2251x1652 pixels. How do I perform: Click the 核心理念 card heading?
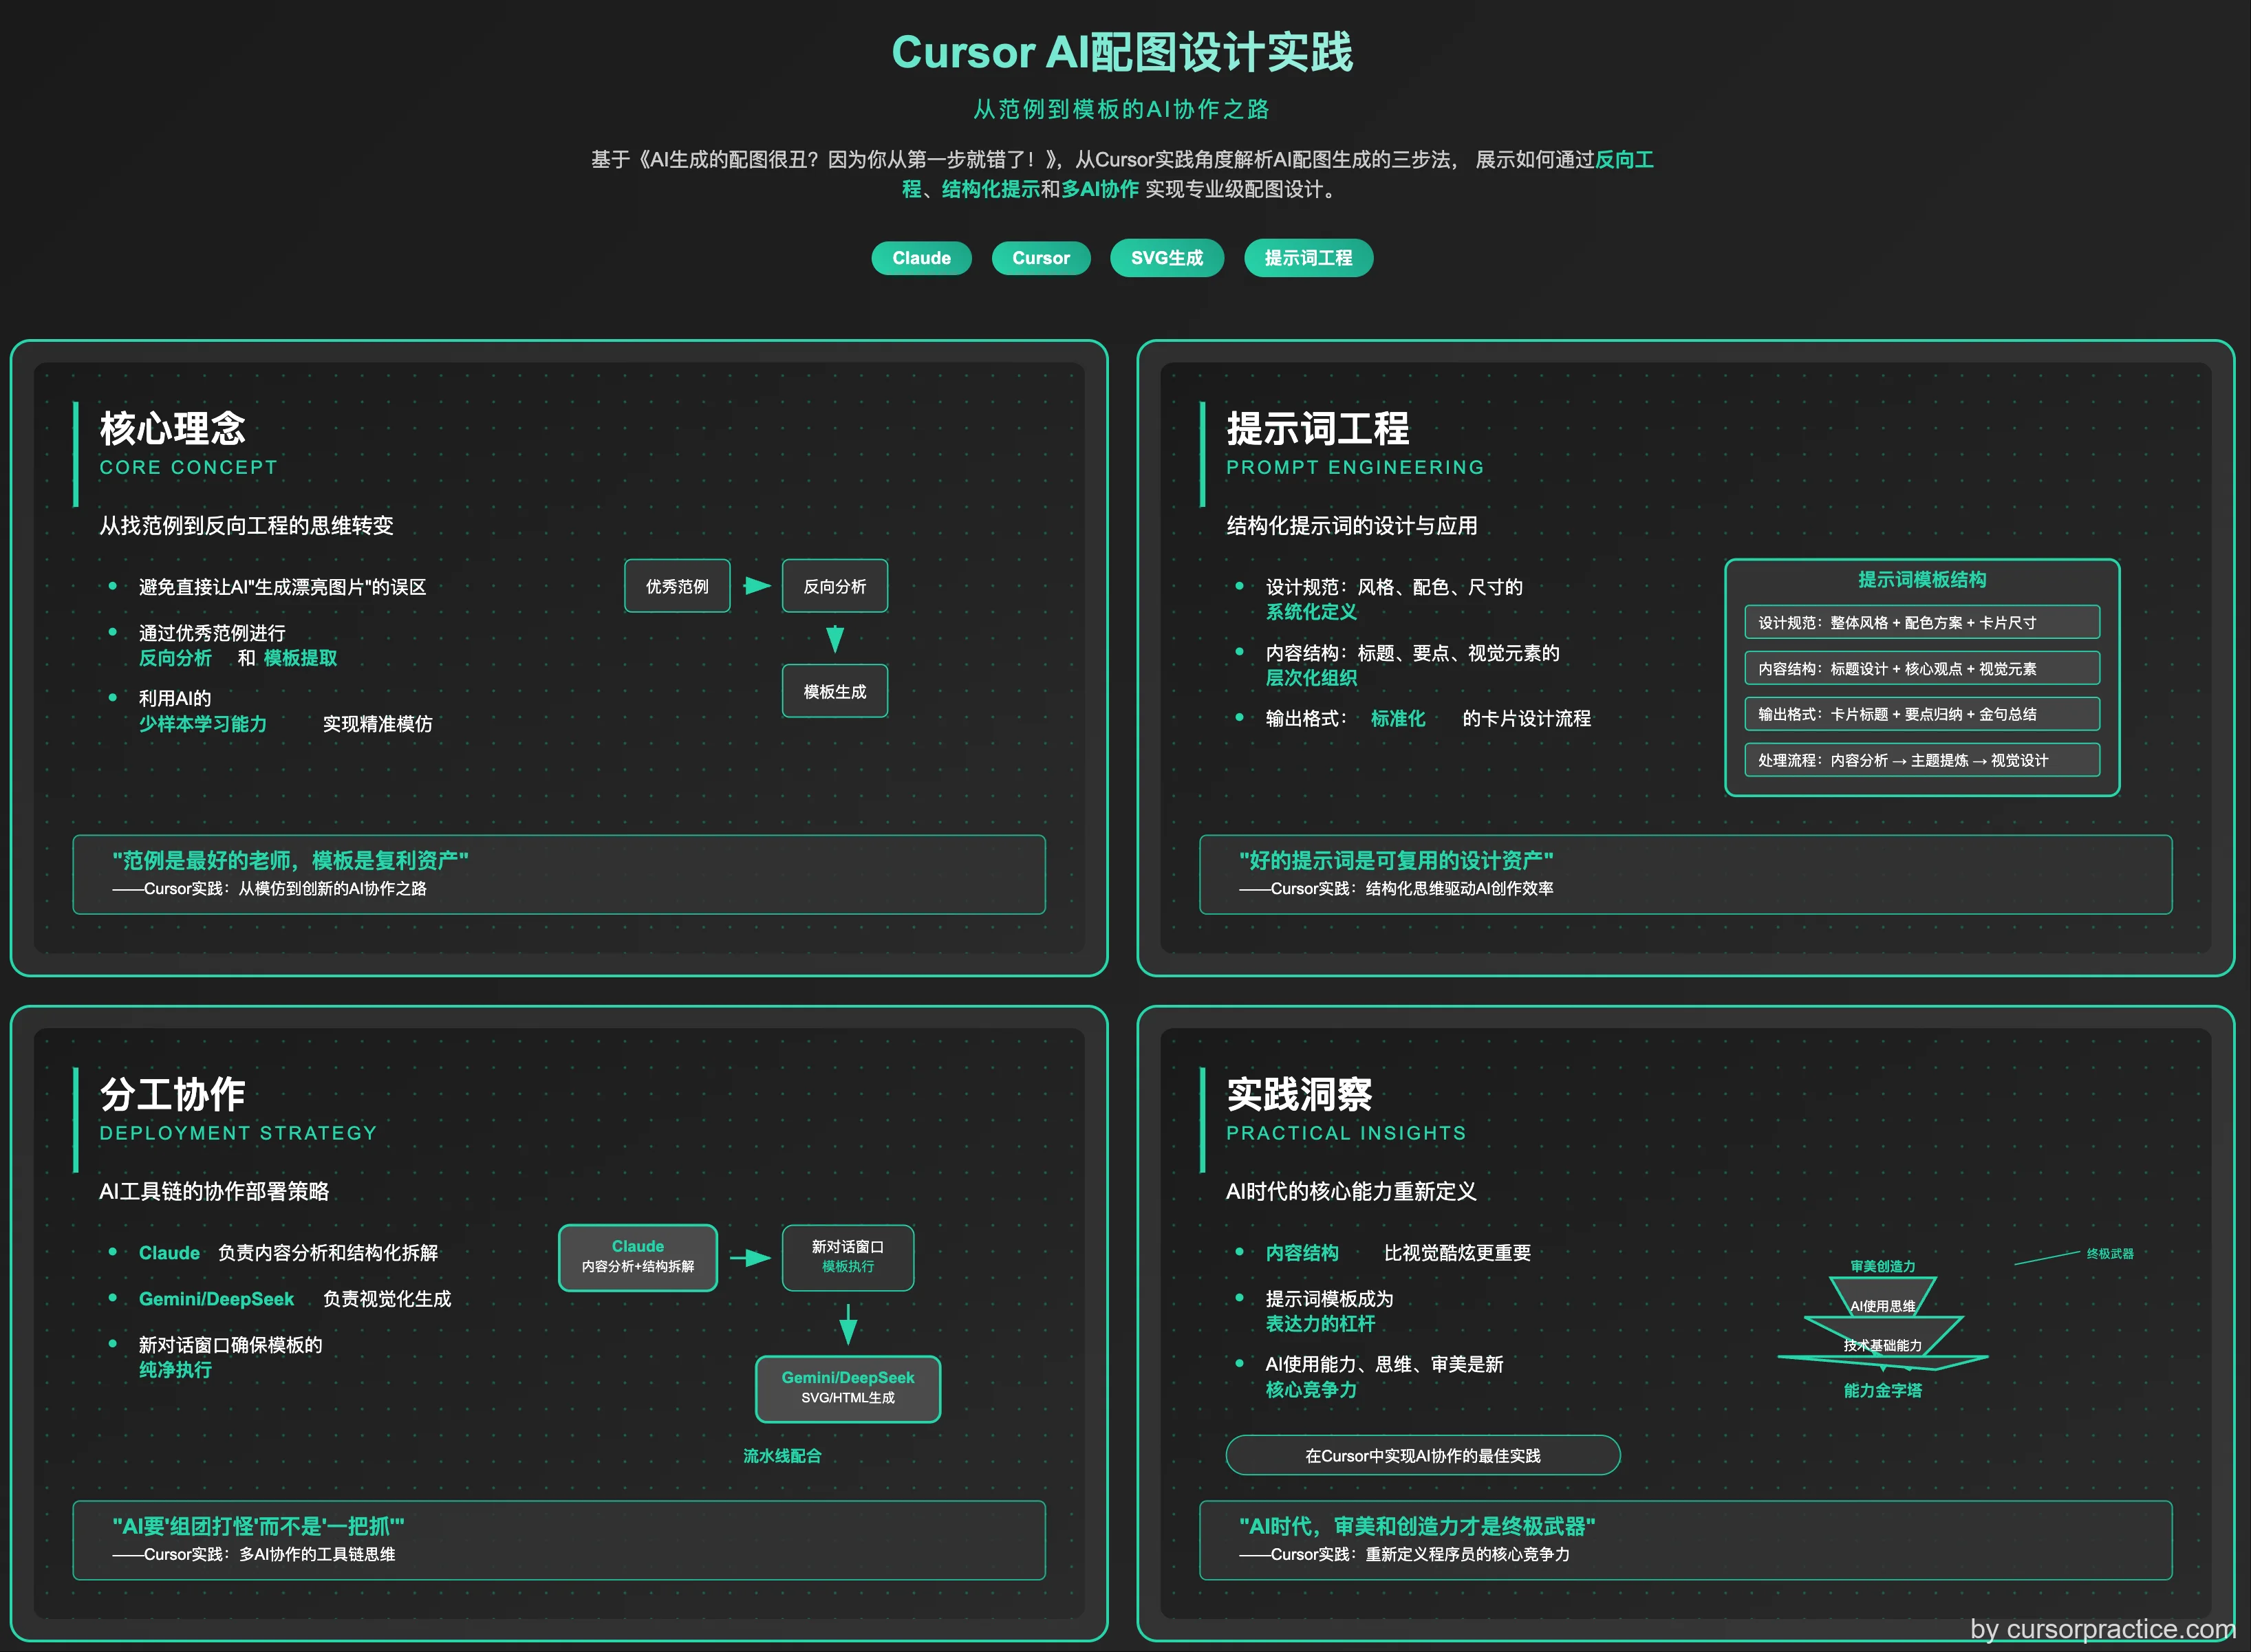[173, 428]
